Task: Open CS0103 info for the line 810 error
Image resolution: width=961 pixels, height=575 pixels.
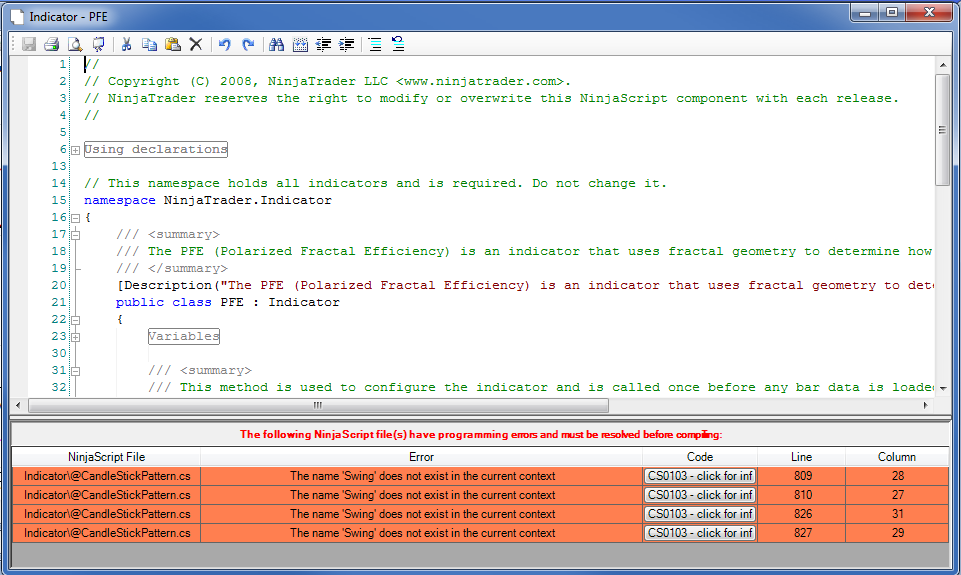Action: click(x=700, y=495)
